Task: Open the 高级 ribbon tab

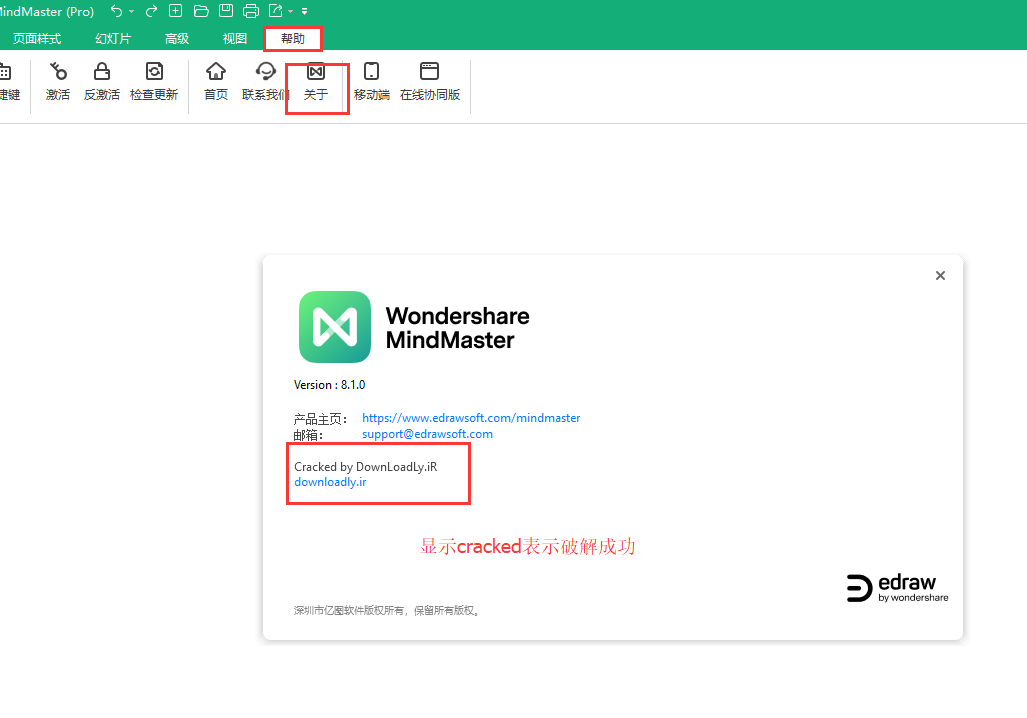Action: (x=177, y=39)
